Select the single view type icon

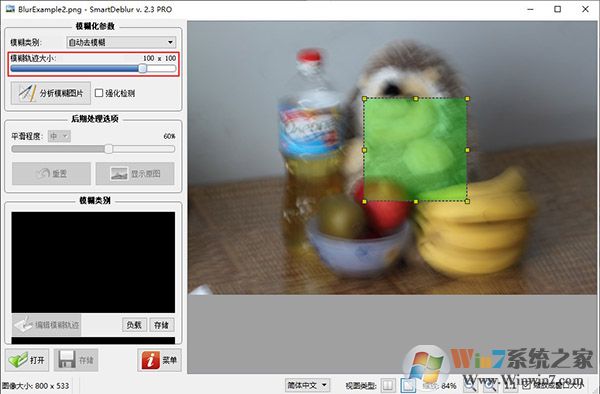coord(408,385)
